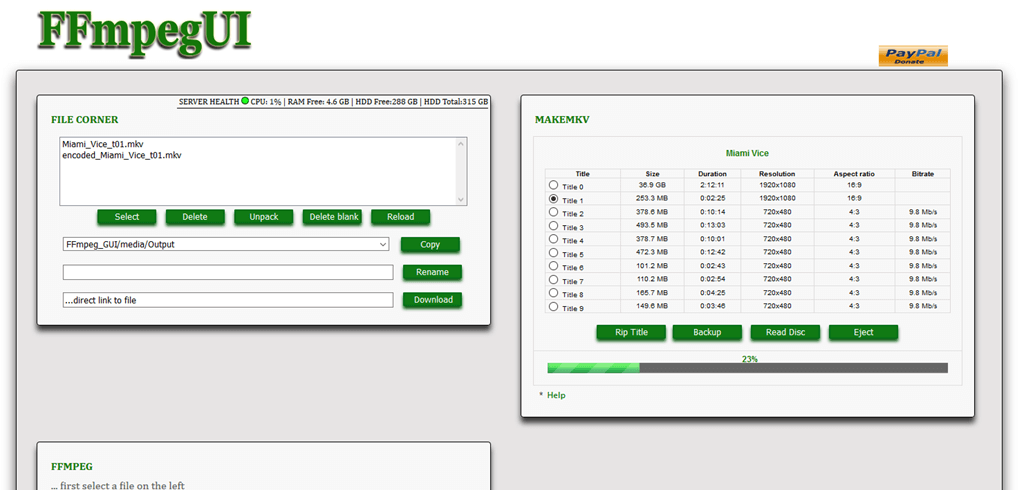The width and height of the screenshot is (1024, 490).
Task: Select Title 0 radio button
Action: [554, 185]
